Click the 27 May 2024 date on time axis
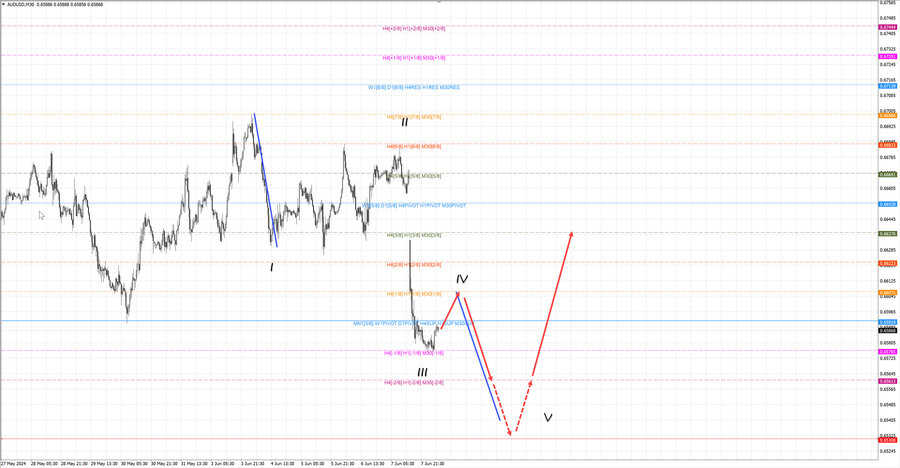 pyautogui.click(x=13, y=463)
